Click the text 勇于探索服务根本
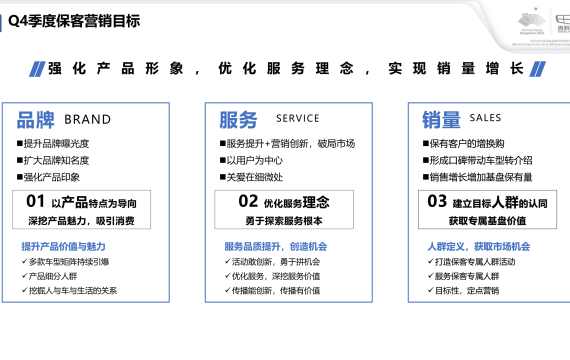This screenshot has width=570, height=360. point(284,221)
